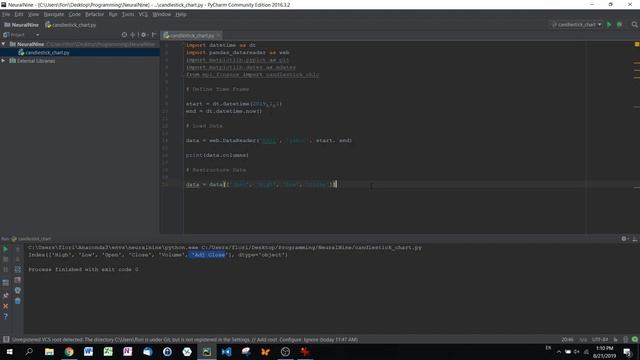
Task: Click the 'Process finished with exit code 0' text
Action: click(x=83, y=269)
